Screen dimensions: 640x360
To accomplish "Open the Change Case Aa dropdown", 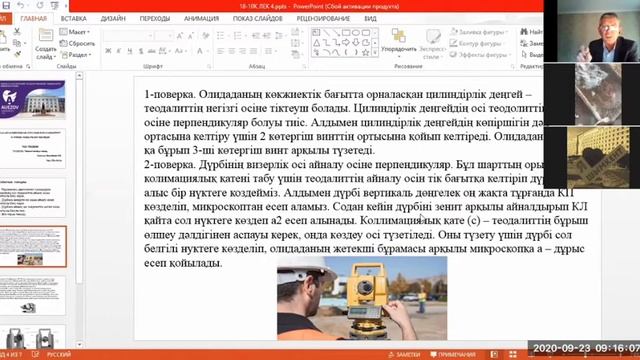I will tap(180, 51).
